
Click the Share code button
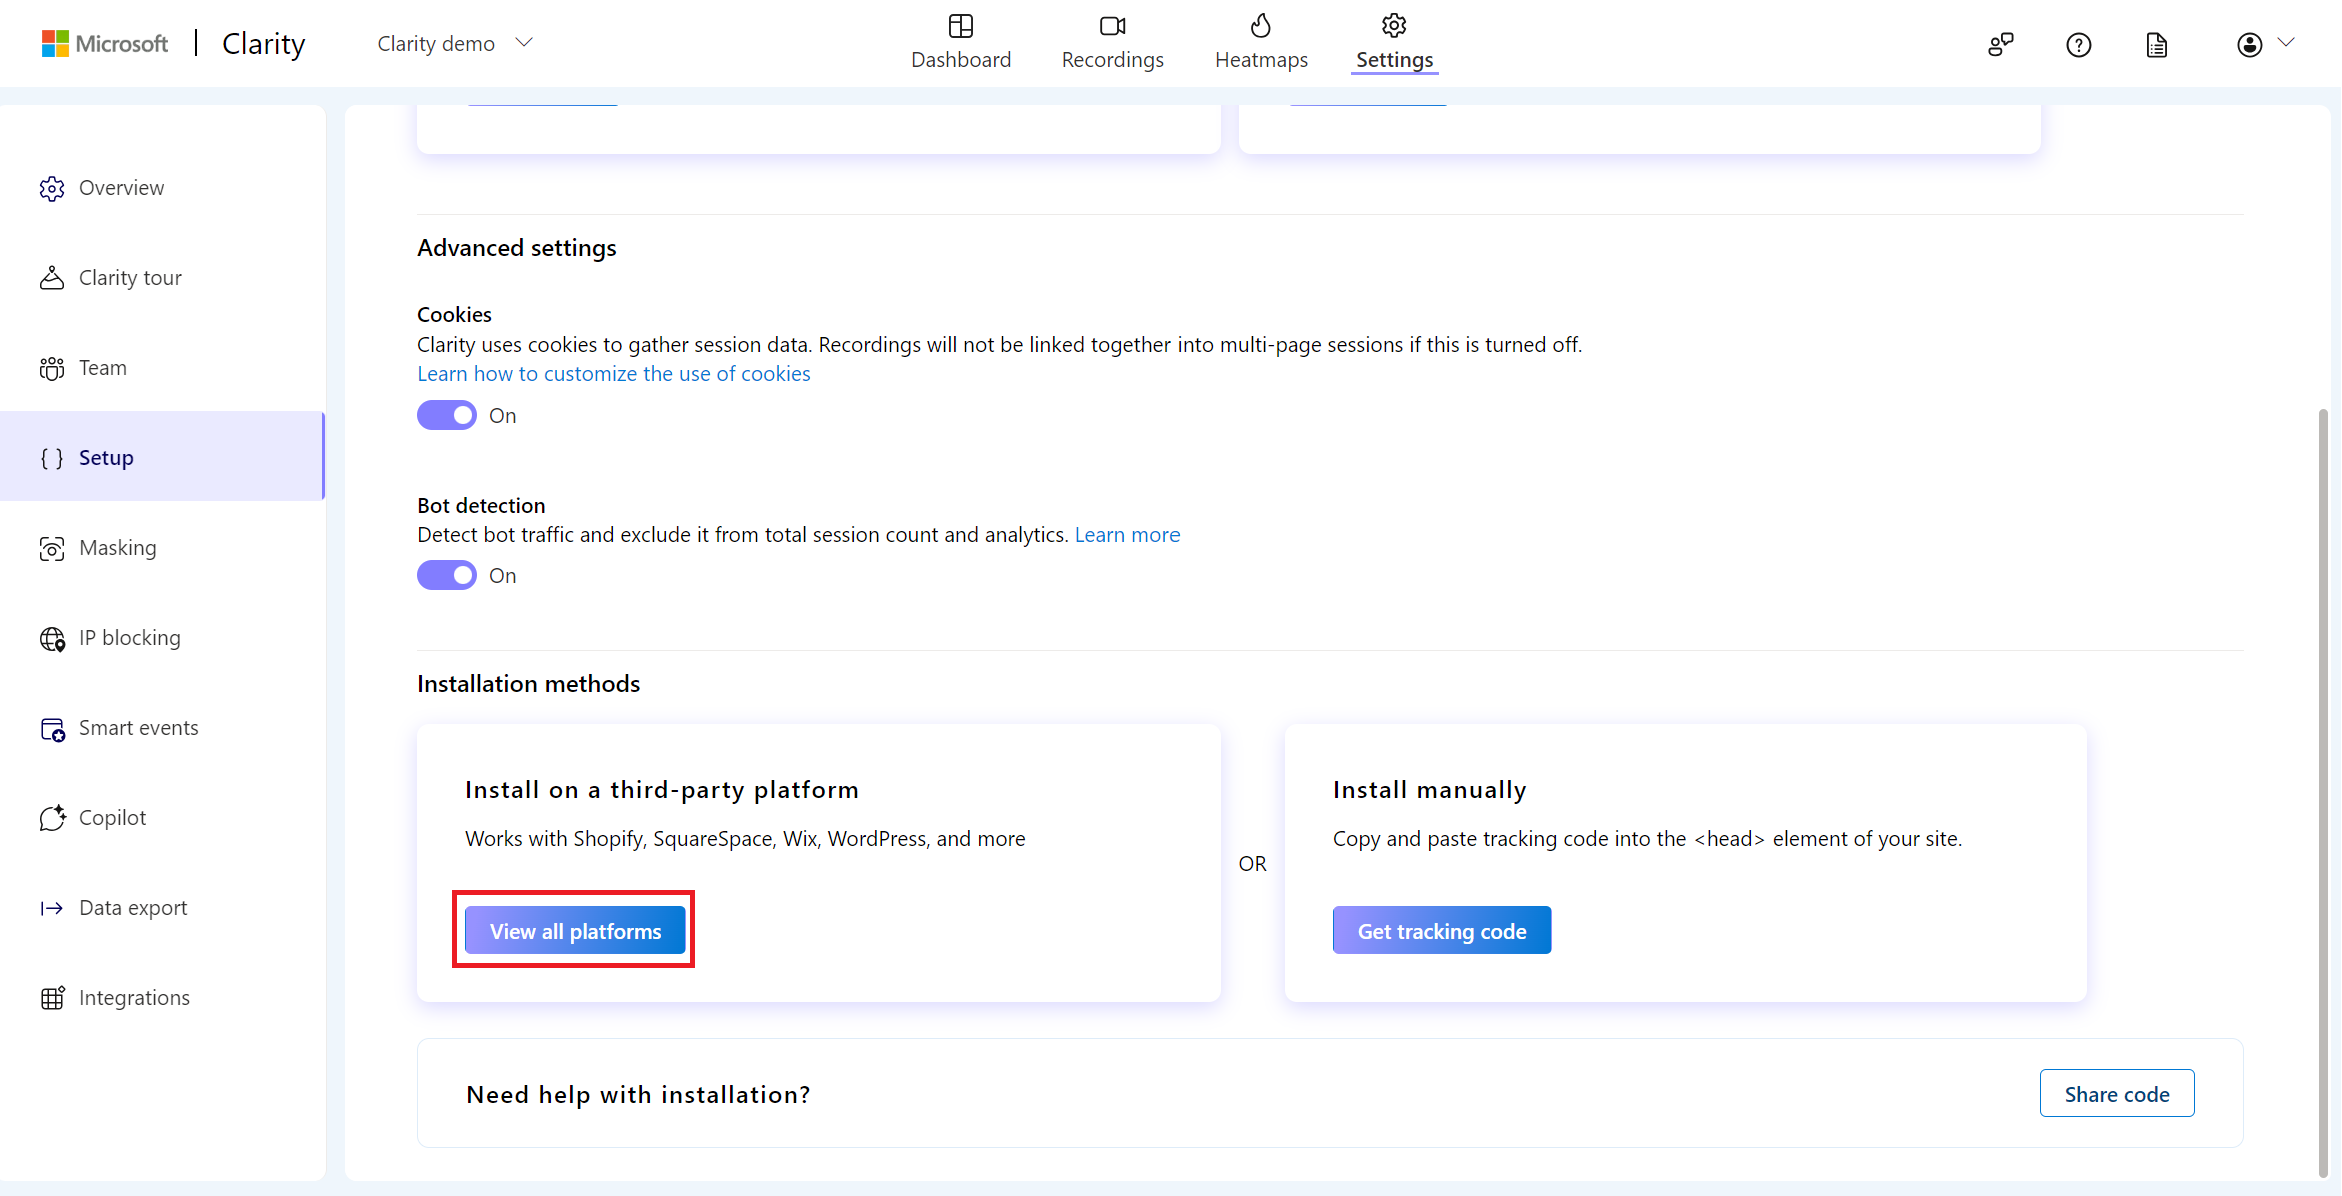coord(2116,1092)
